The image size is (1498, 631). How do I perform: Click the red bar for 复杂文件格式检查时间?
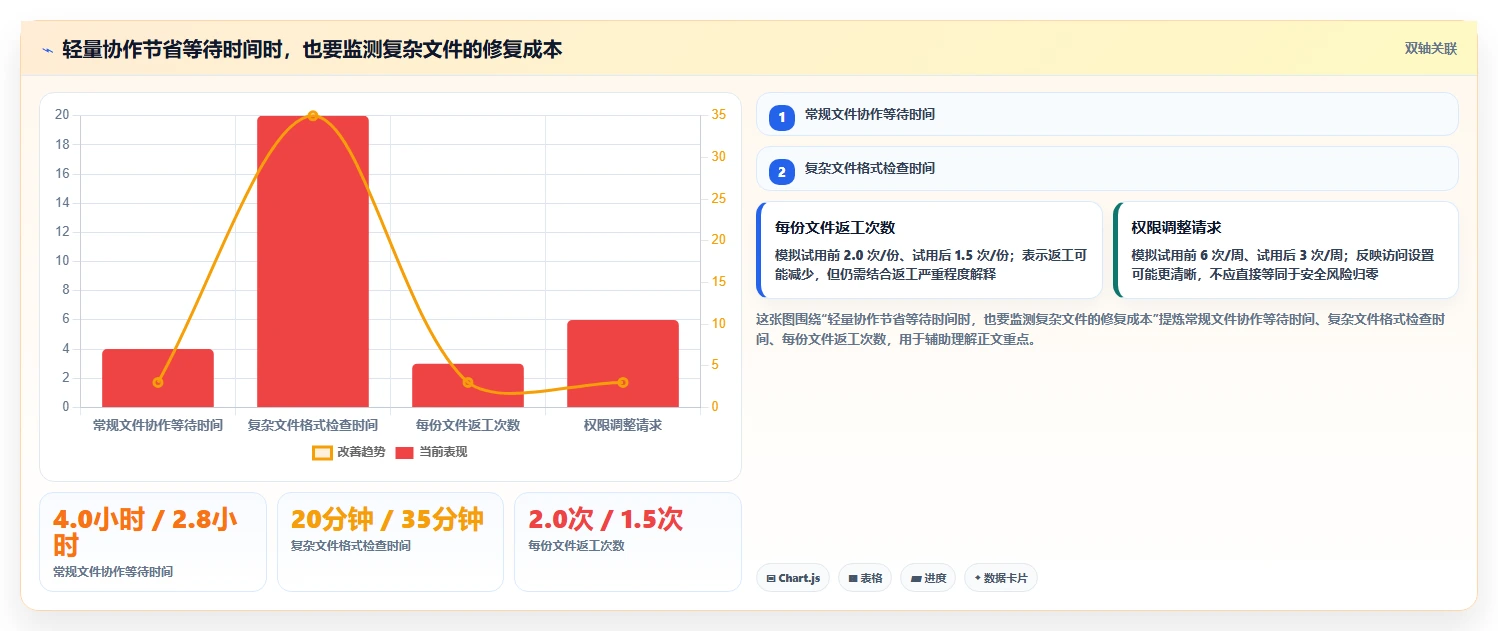coord(313,261)
